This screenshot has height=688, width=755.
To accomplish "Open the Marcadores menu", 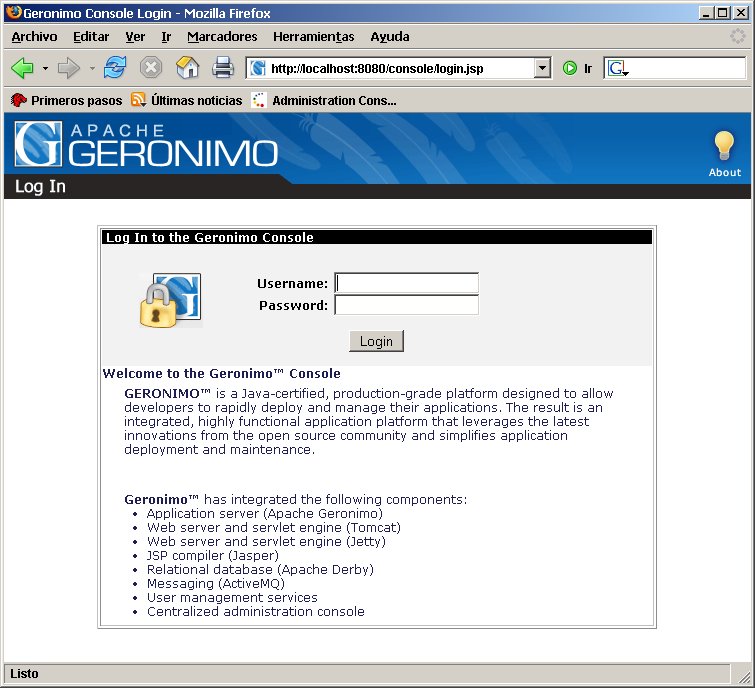I will 222,37.
